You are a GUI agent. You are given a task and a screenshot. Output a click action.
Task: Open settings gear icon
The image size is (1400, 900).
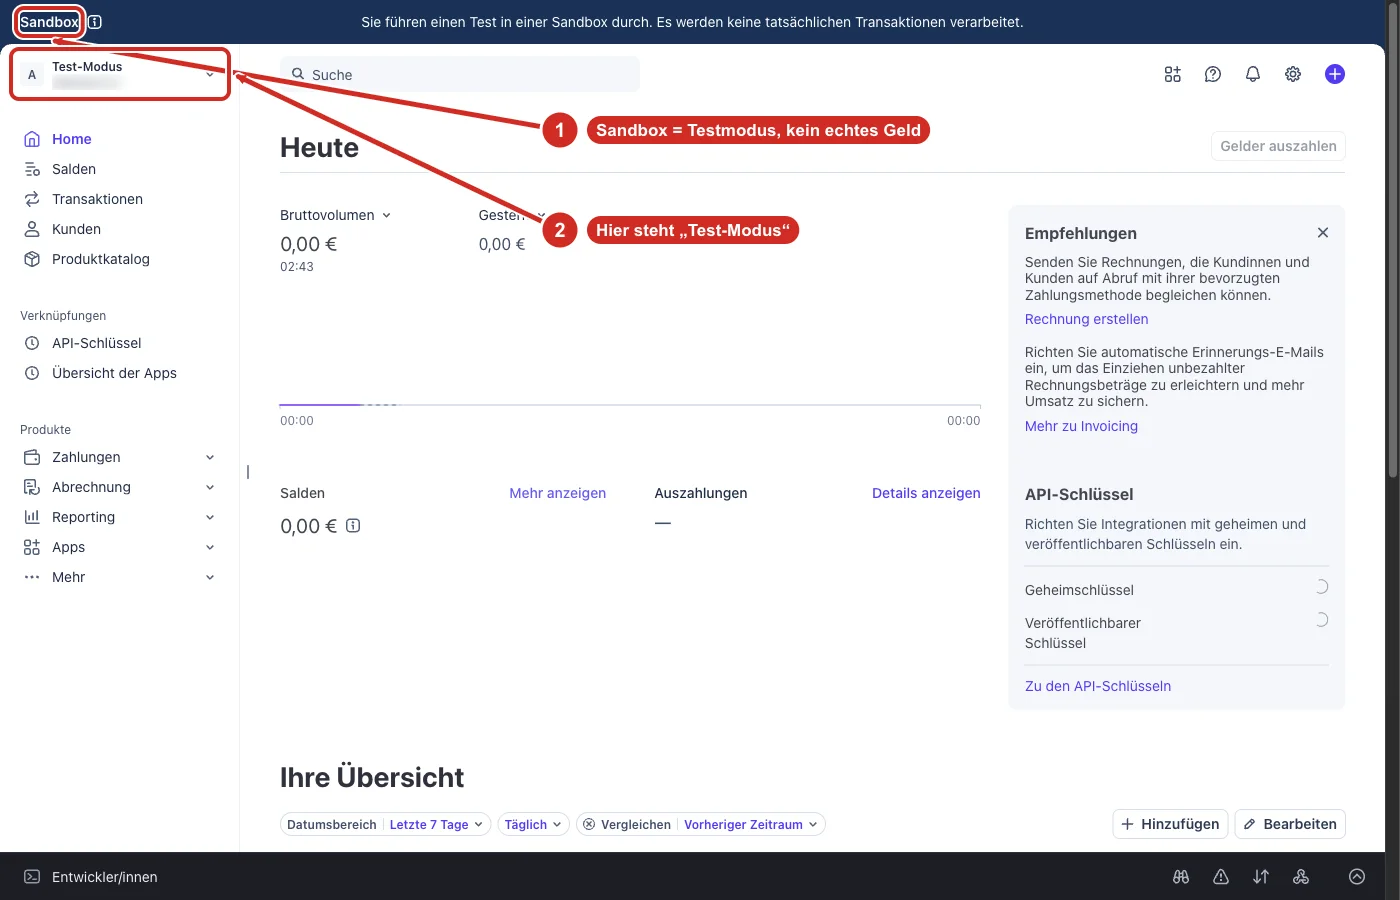coord(1293,74)
